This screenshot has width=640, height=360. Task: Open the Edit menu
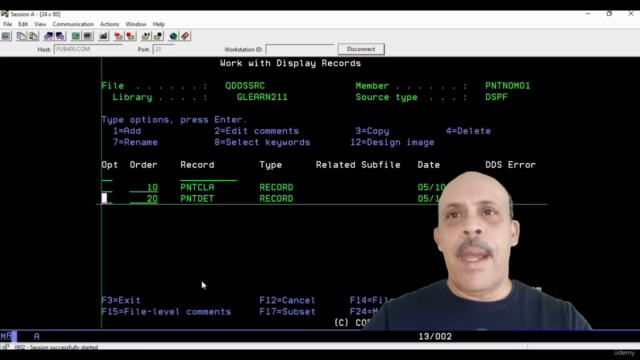pyautogui.click(x=23, y=24)
